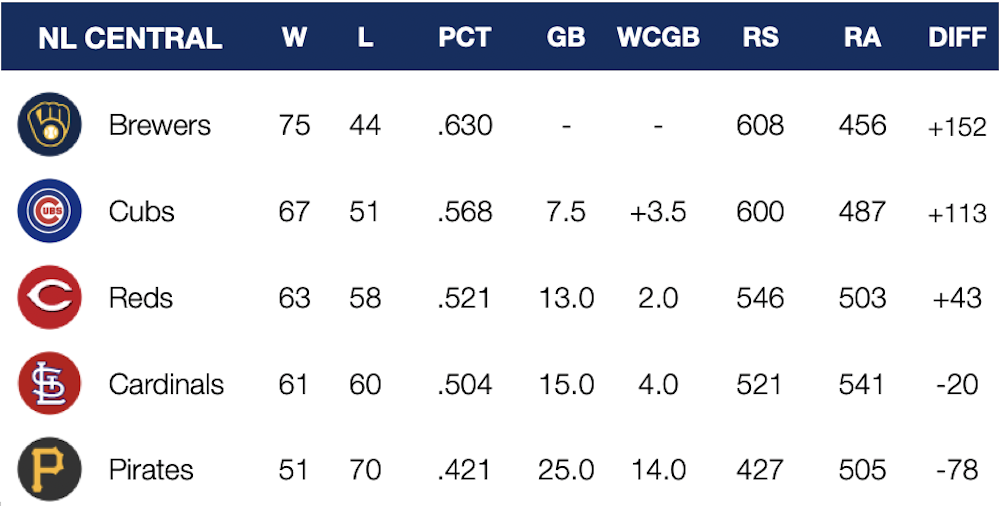Open the Pirates team name link

[x=151, y=470]
